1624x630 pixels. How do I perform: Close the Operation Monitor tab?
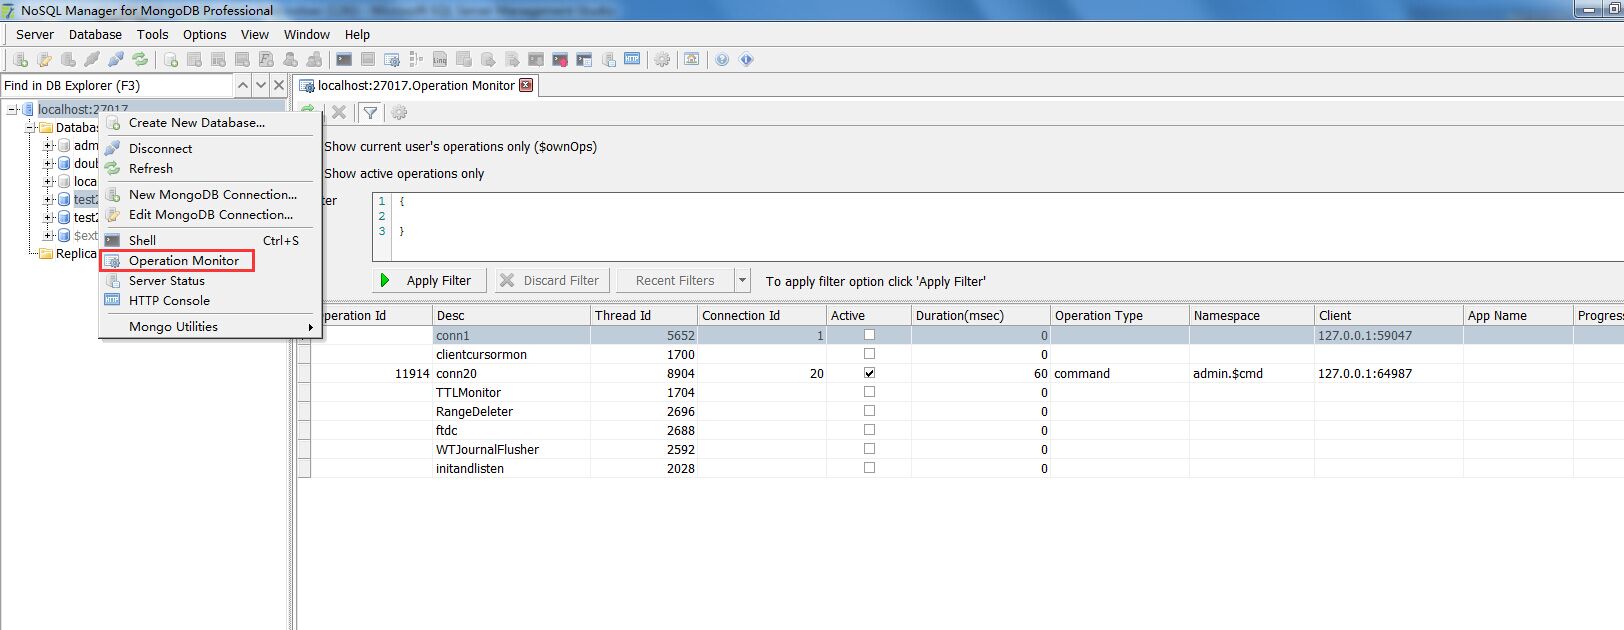tap(526, 85)
